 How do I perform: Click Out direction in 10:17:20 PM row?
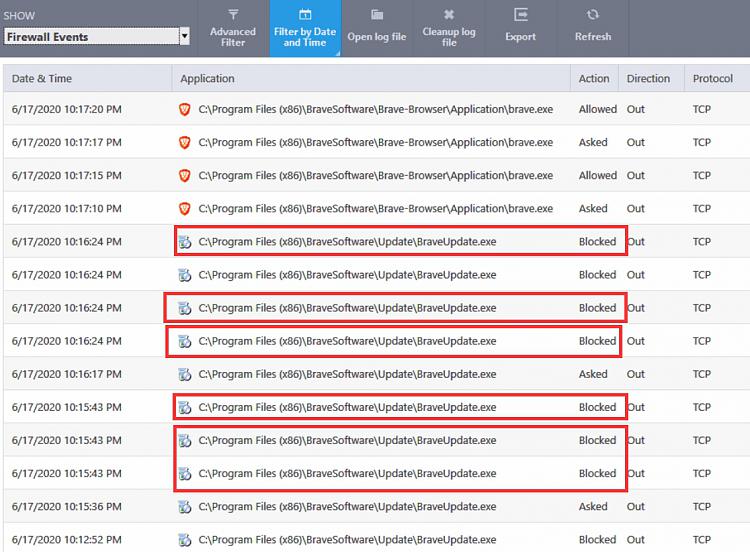(636, 110)
